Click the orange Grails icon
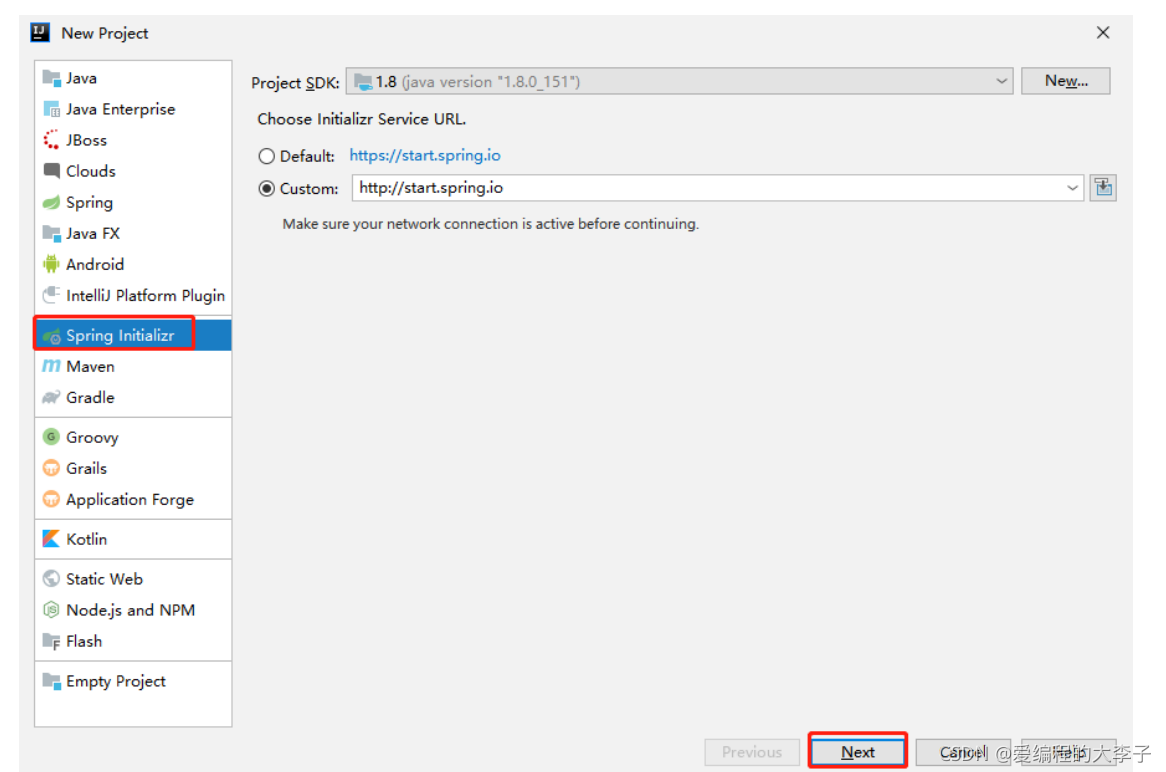 click(x=51, y=468)
